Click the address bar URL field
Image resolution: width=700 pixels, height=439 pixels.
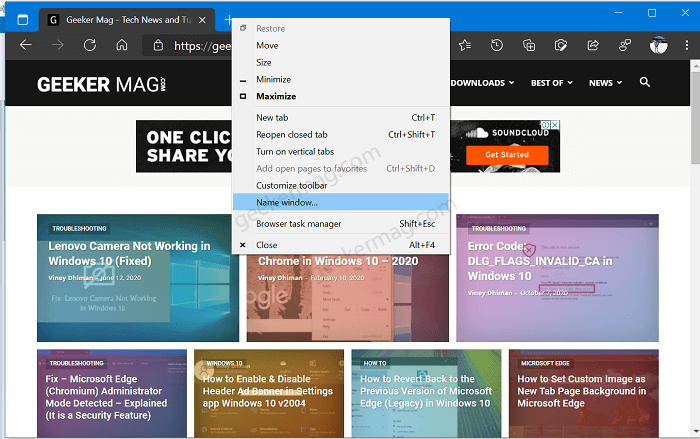202,46
